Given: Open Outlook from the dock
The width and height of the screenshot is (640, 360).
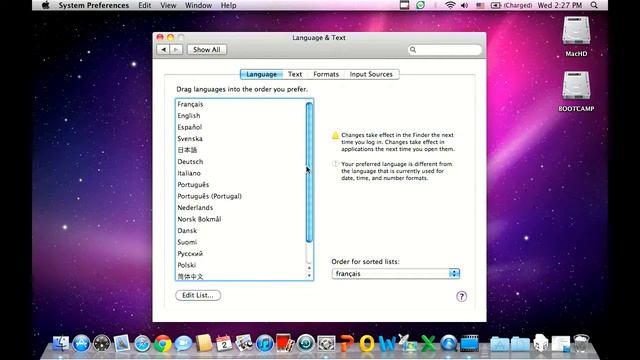Looking at the screenshot, I should tap(367, 343).
